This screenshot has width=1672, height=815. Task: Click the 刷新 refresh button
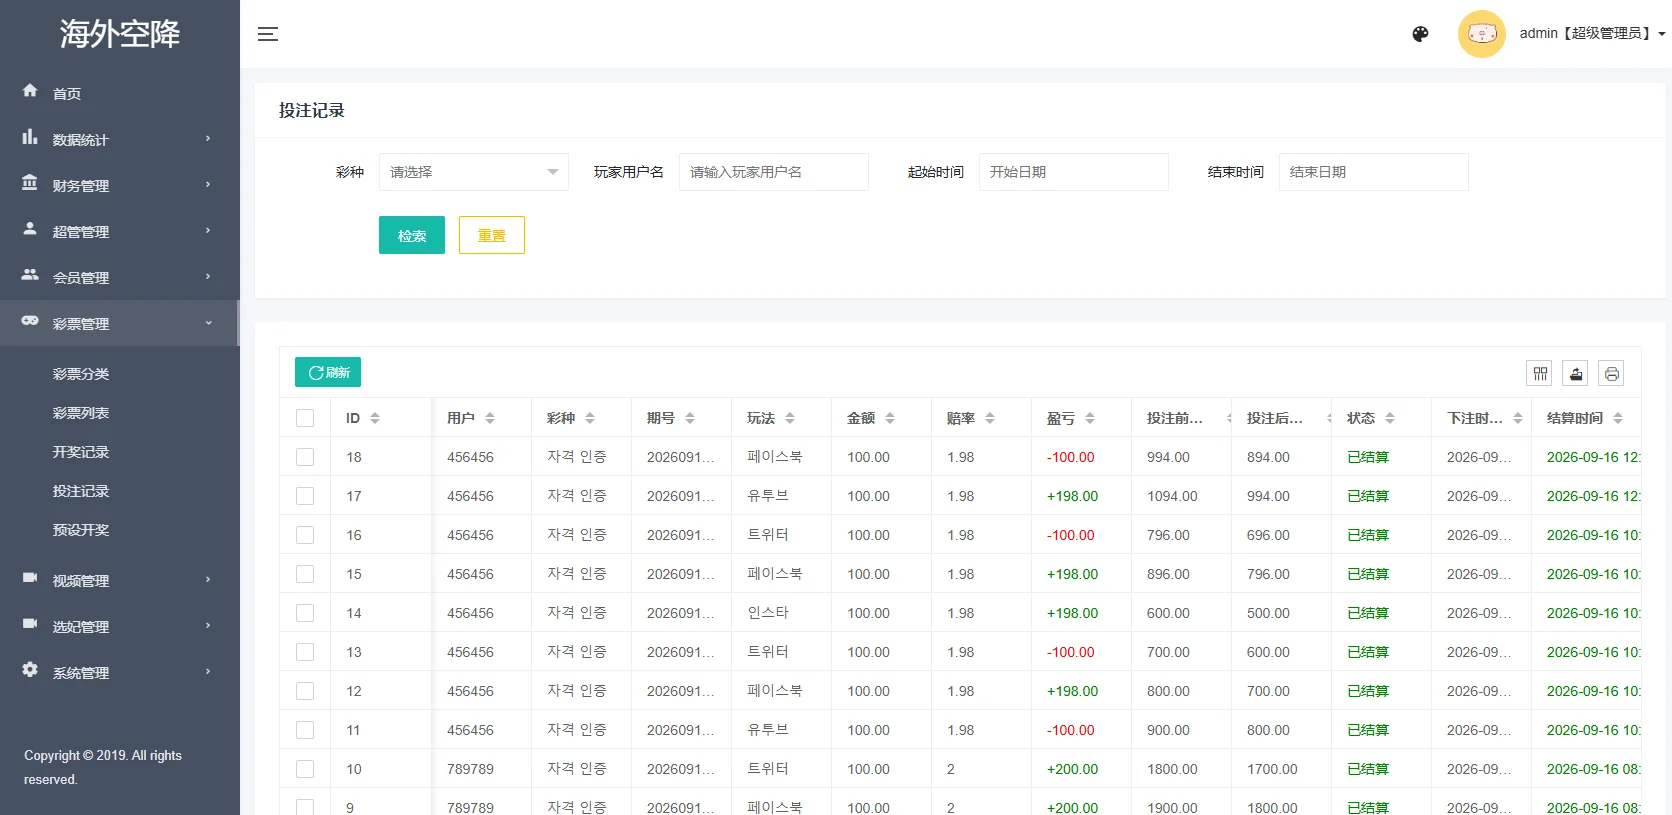[x=328, y=372]
